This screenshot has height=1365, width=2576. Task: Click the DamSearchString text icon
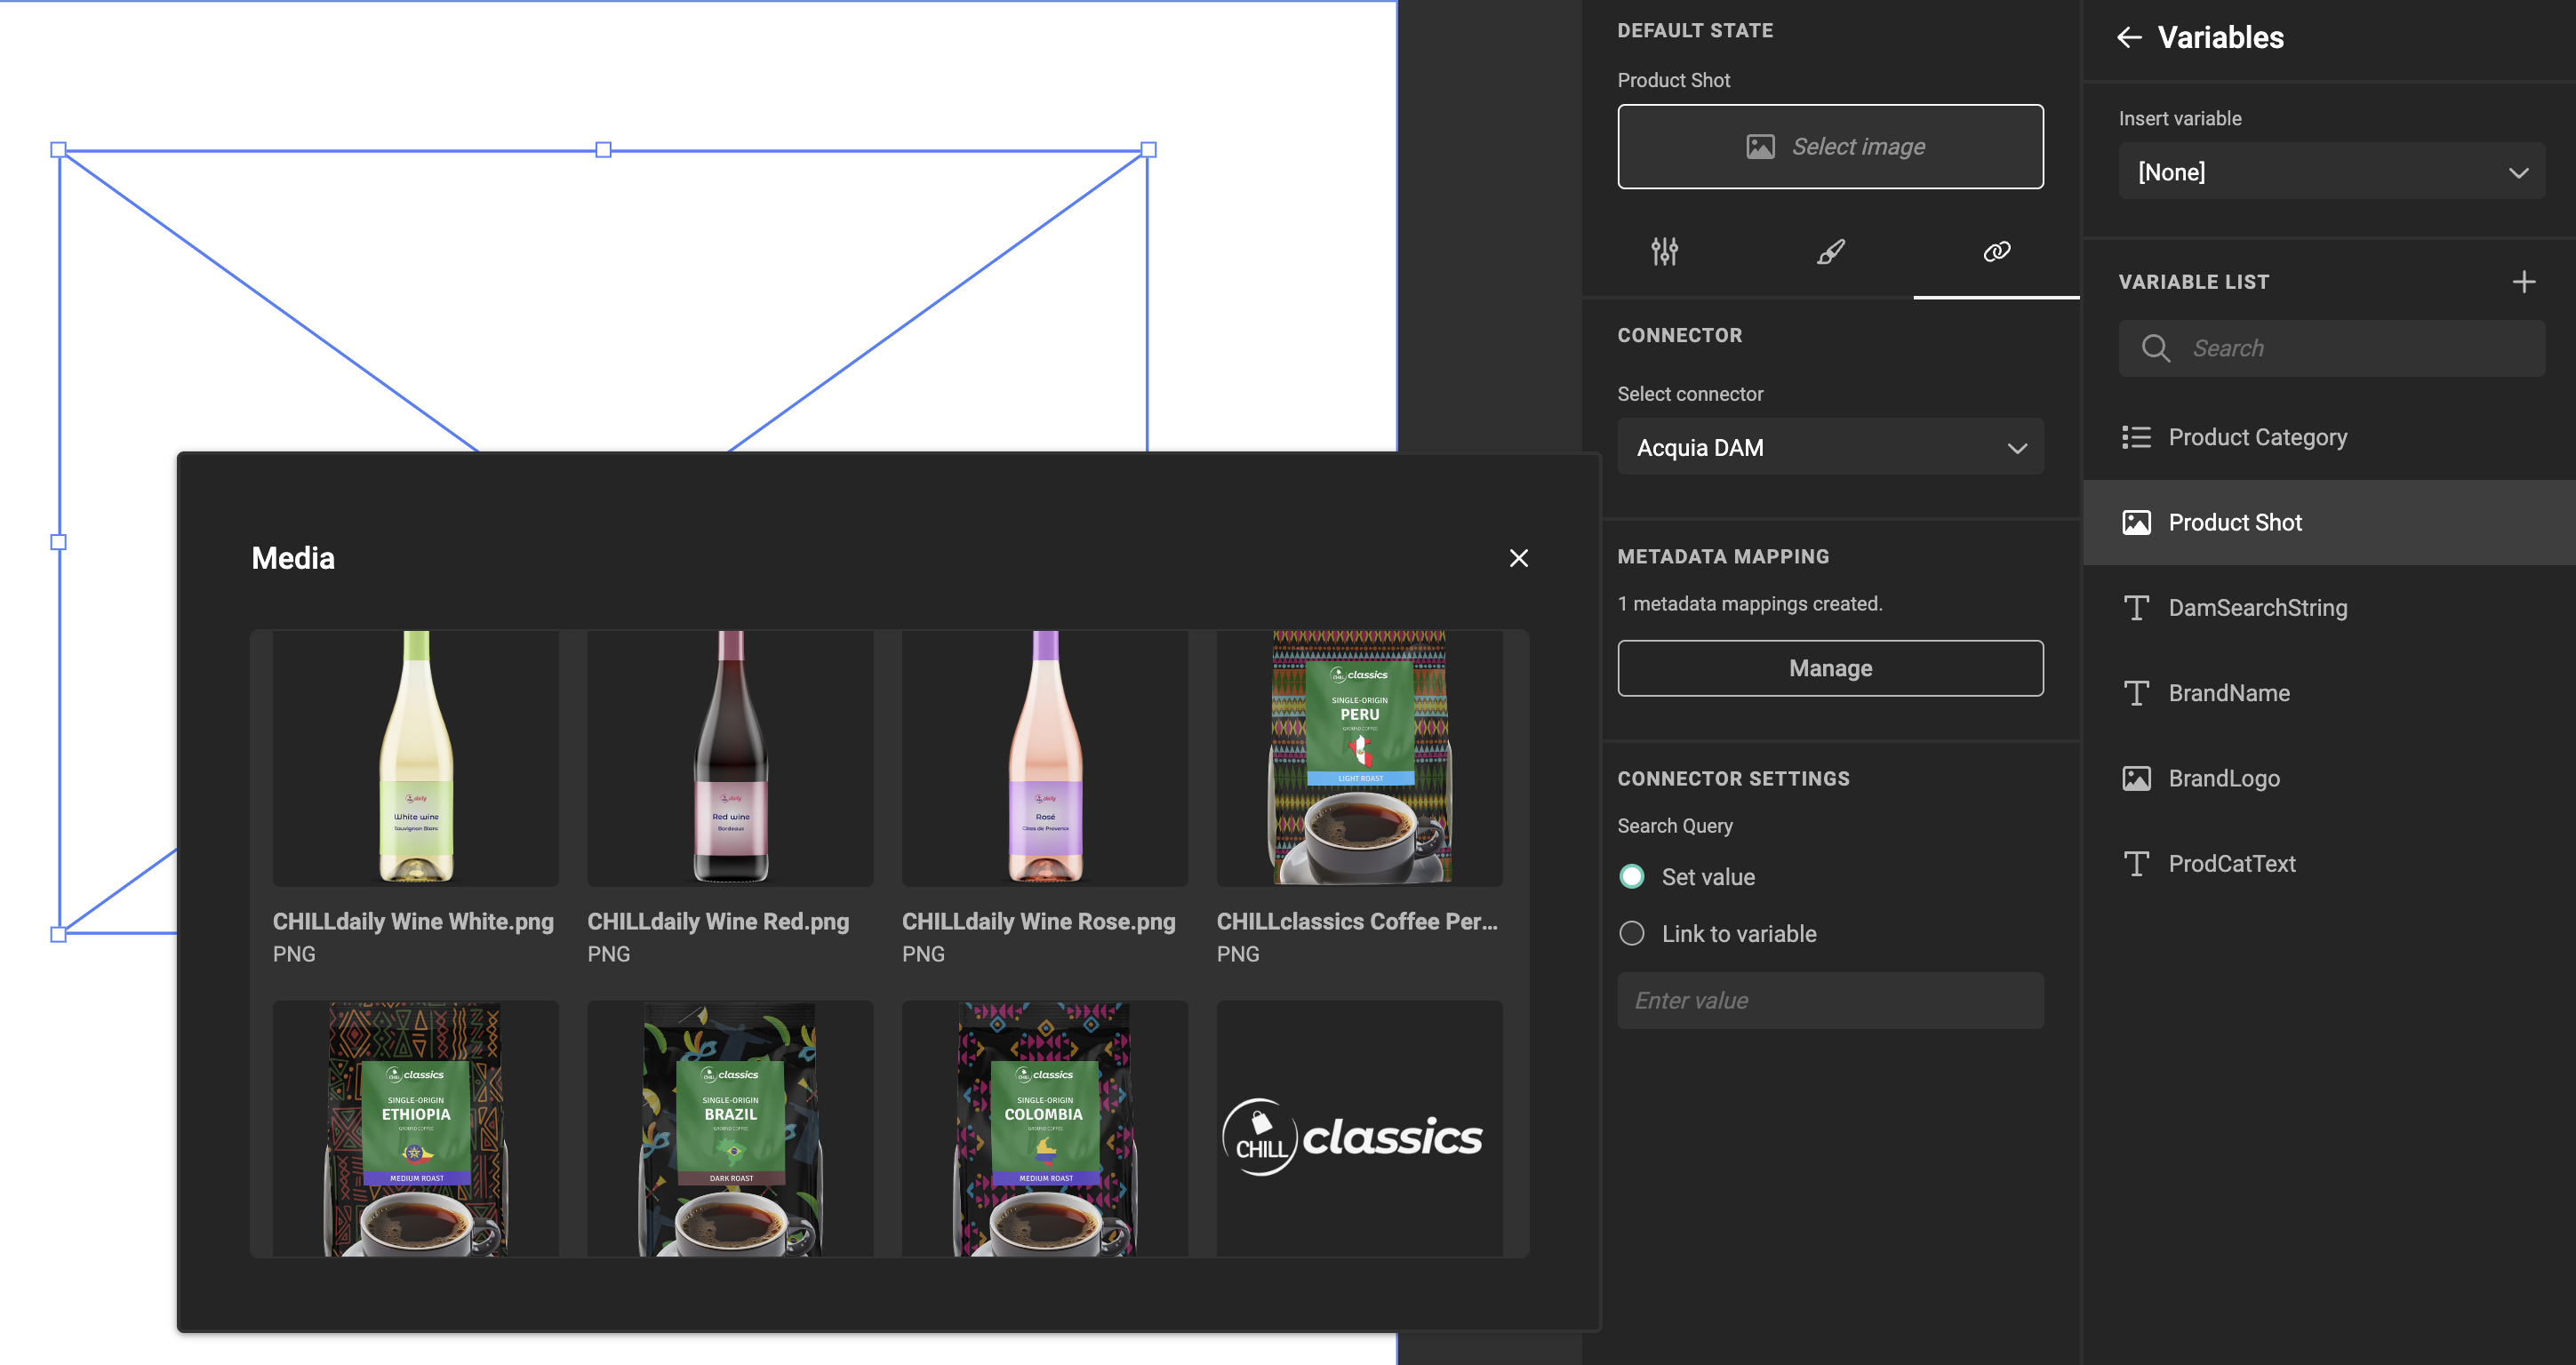click(2136, 608)
